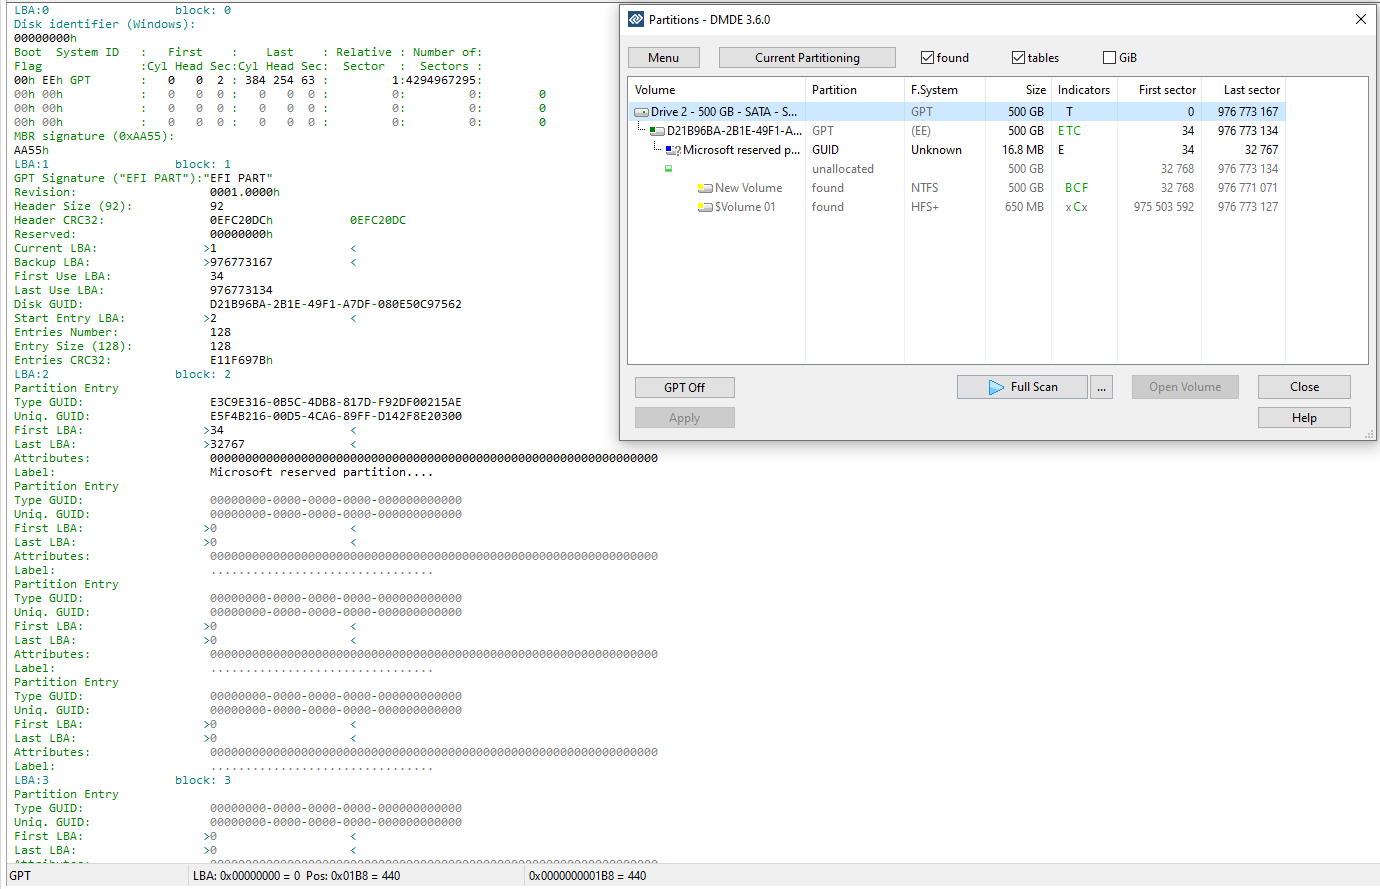Toggle the found checkbox
The height and width of the screenshot is (889, 1380).
(x=927, y=58)
